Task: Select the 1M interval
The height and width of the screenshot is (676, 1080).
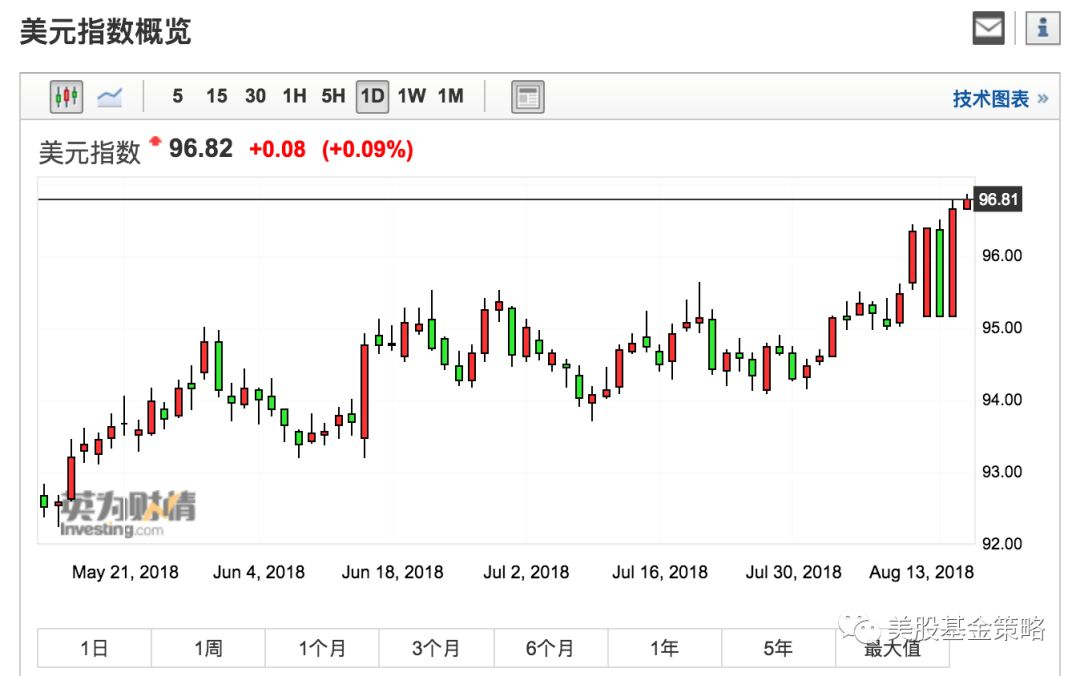Action: 450,96
